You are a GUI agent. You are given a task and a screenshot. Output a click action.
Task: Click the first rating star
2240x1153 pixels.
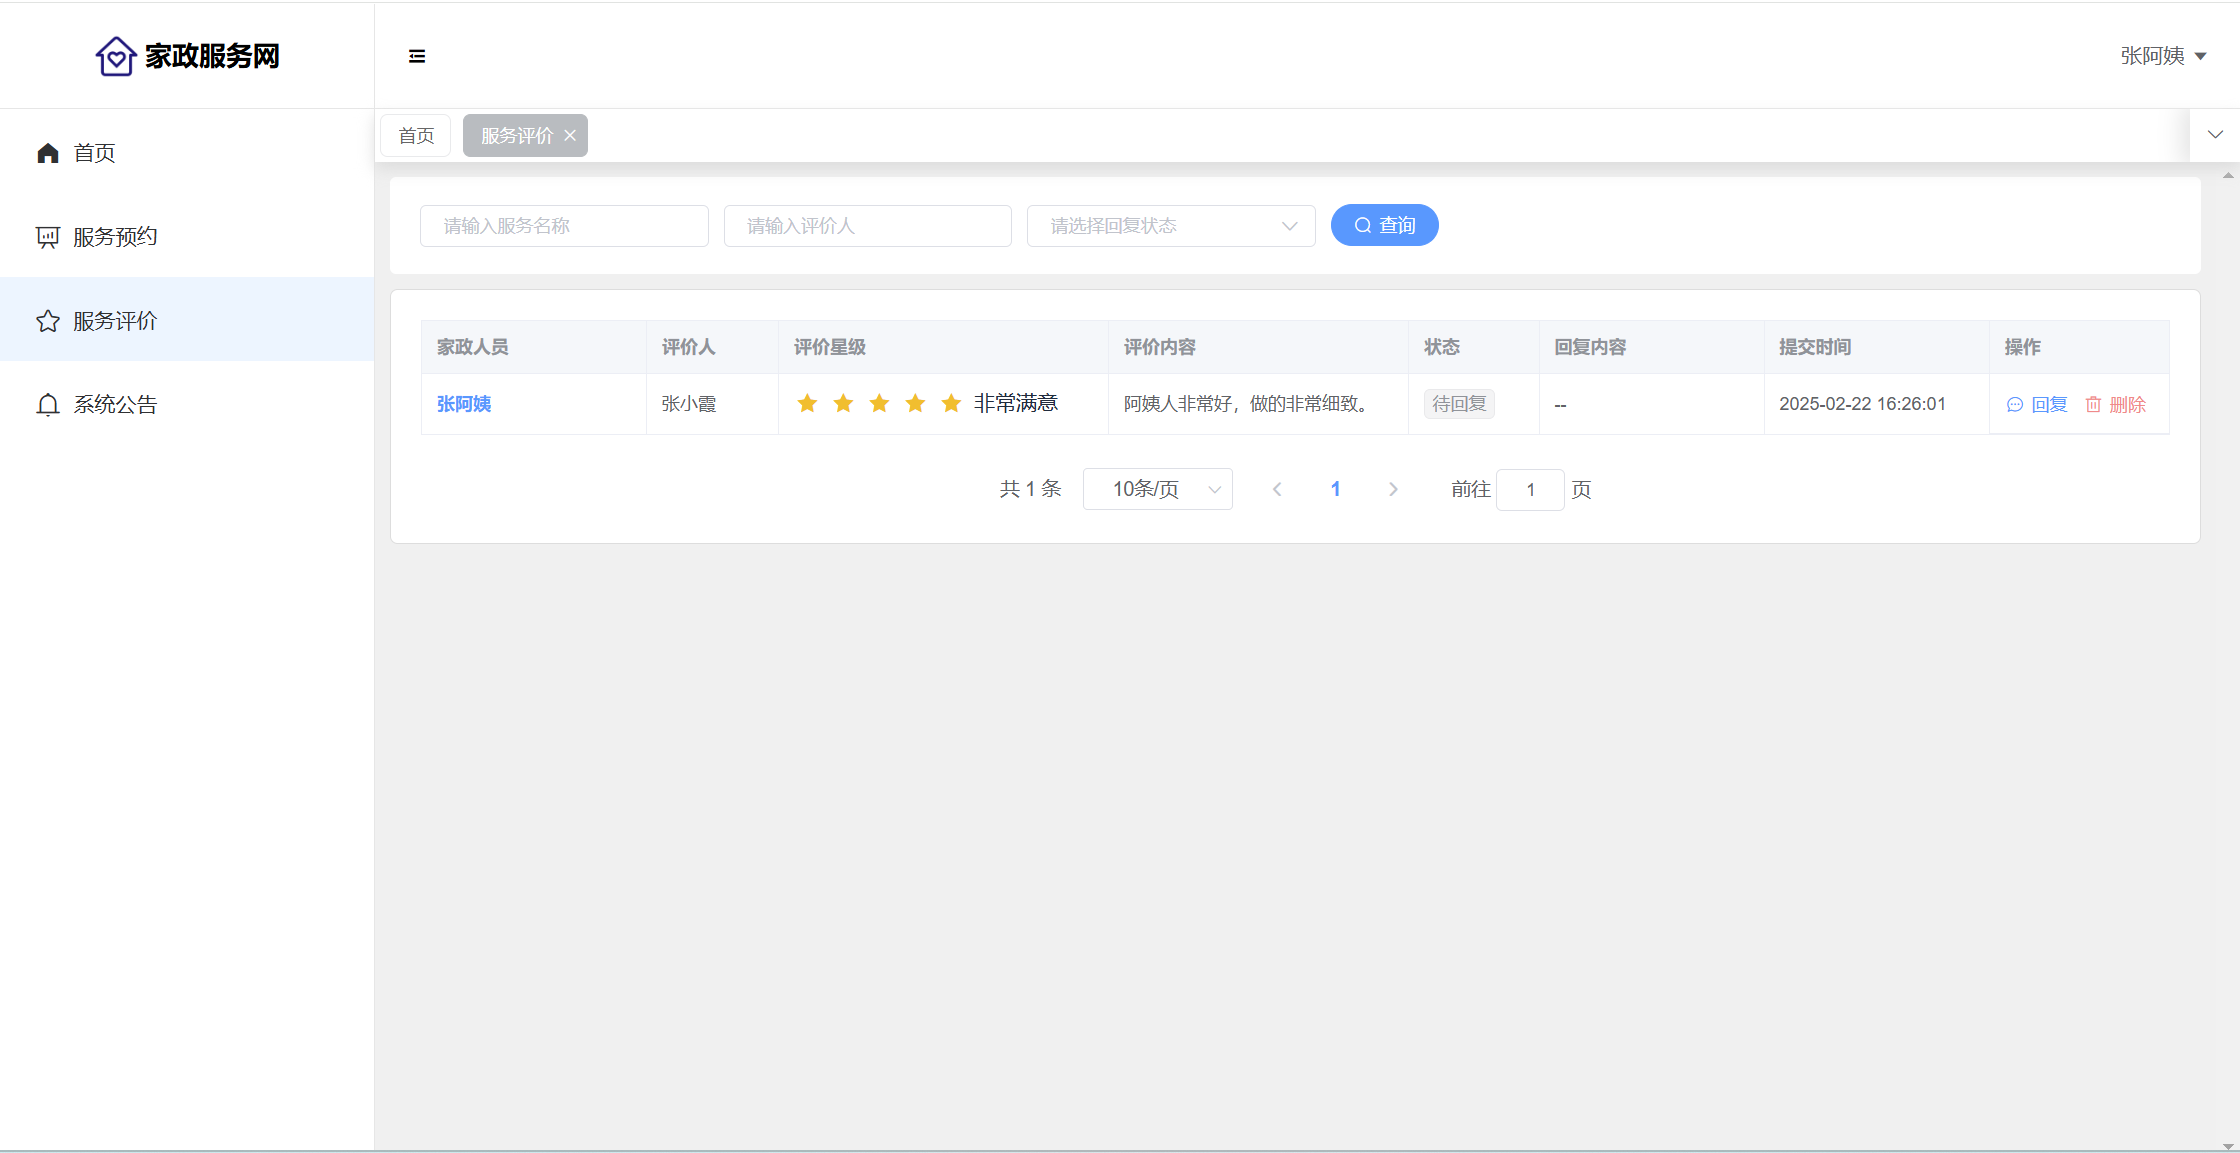tap(807, 403)
